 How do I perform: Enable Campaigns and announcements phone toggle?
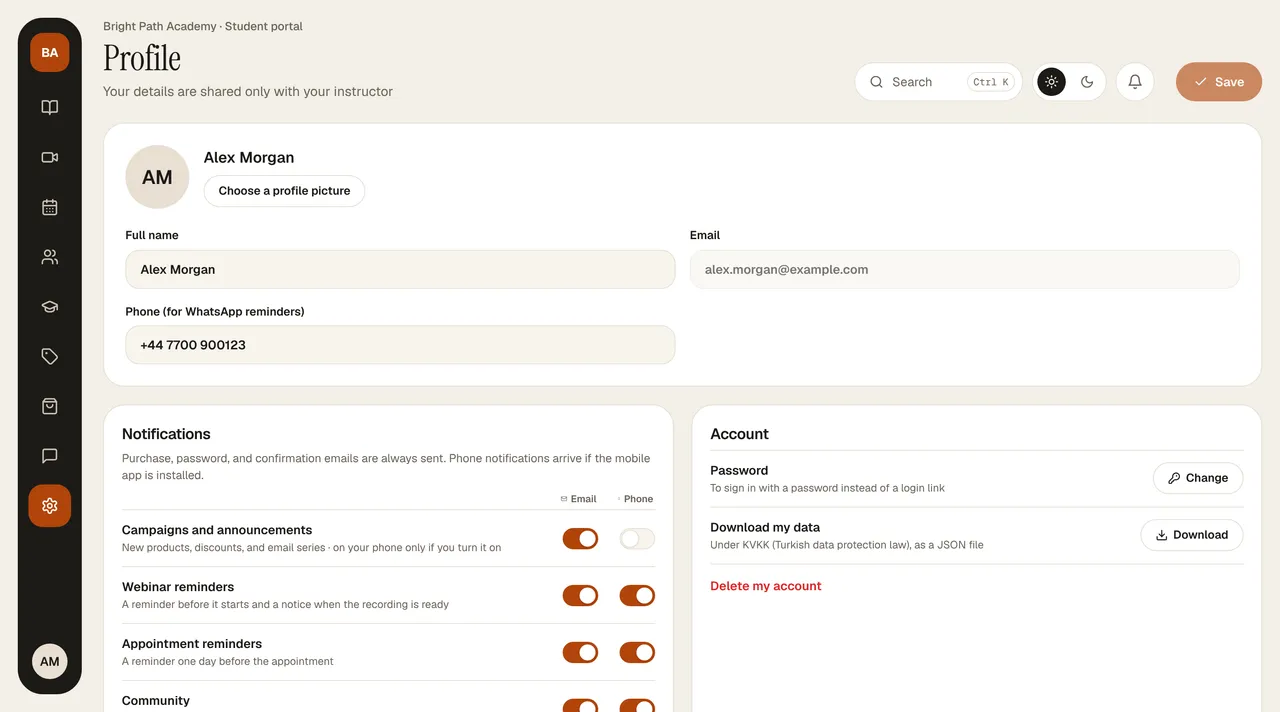[637, 539]
